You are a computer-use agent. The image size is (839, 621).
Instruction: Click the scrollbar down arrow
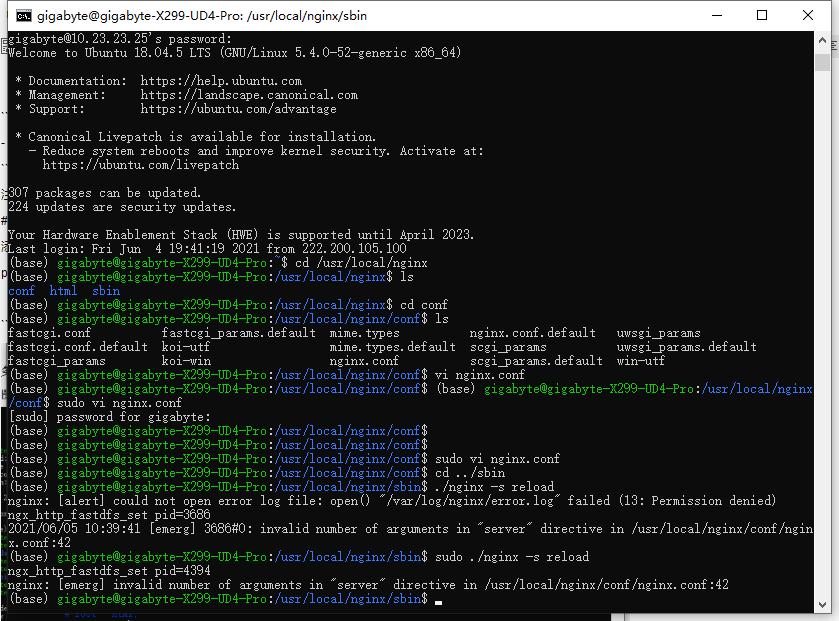click(x=822, y=604)
